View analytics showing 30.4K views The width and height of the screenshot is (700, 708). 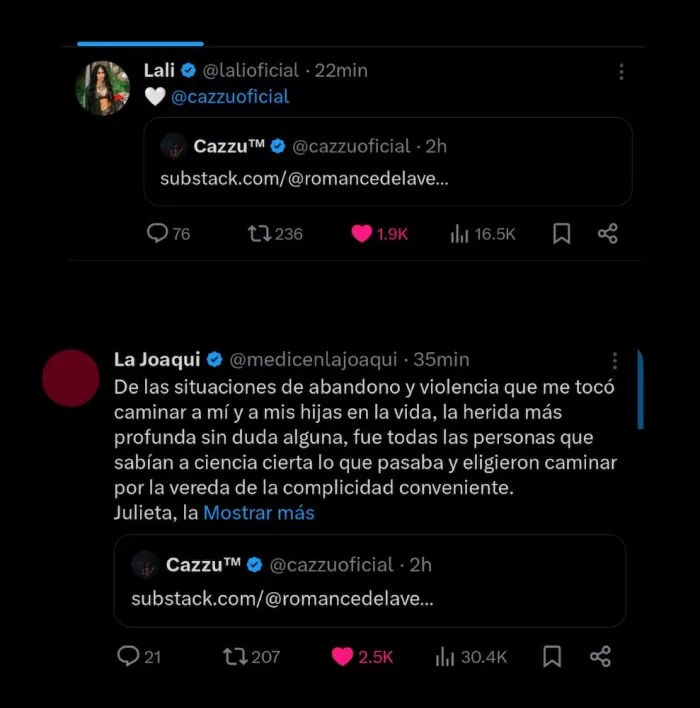click(446, 656)
